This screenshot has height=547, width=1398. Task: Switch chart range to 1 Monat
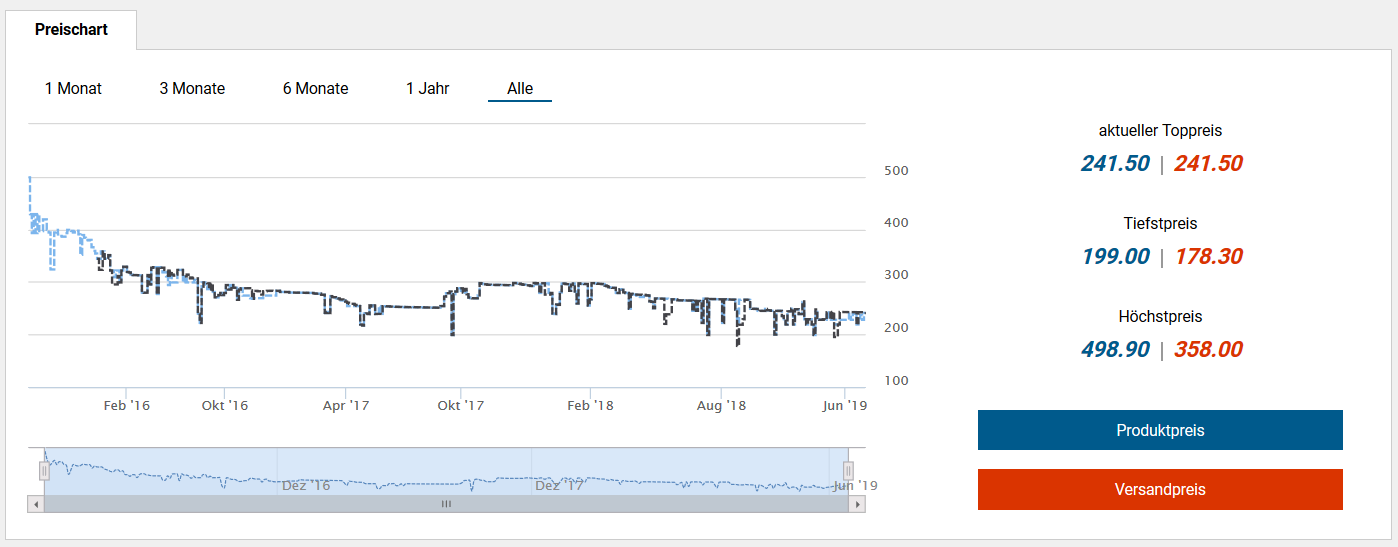(x=73, y=89)
